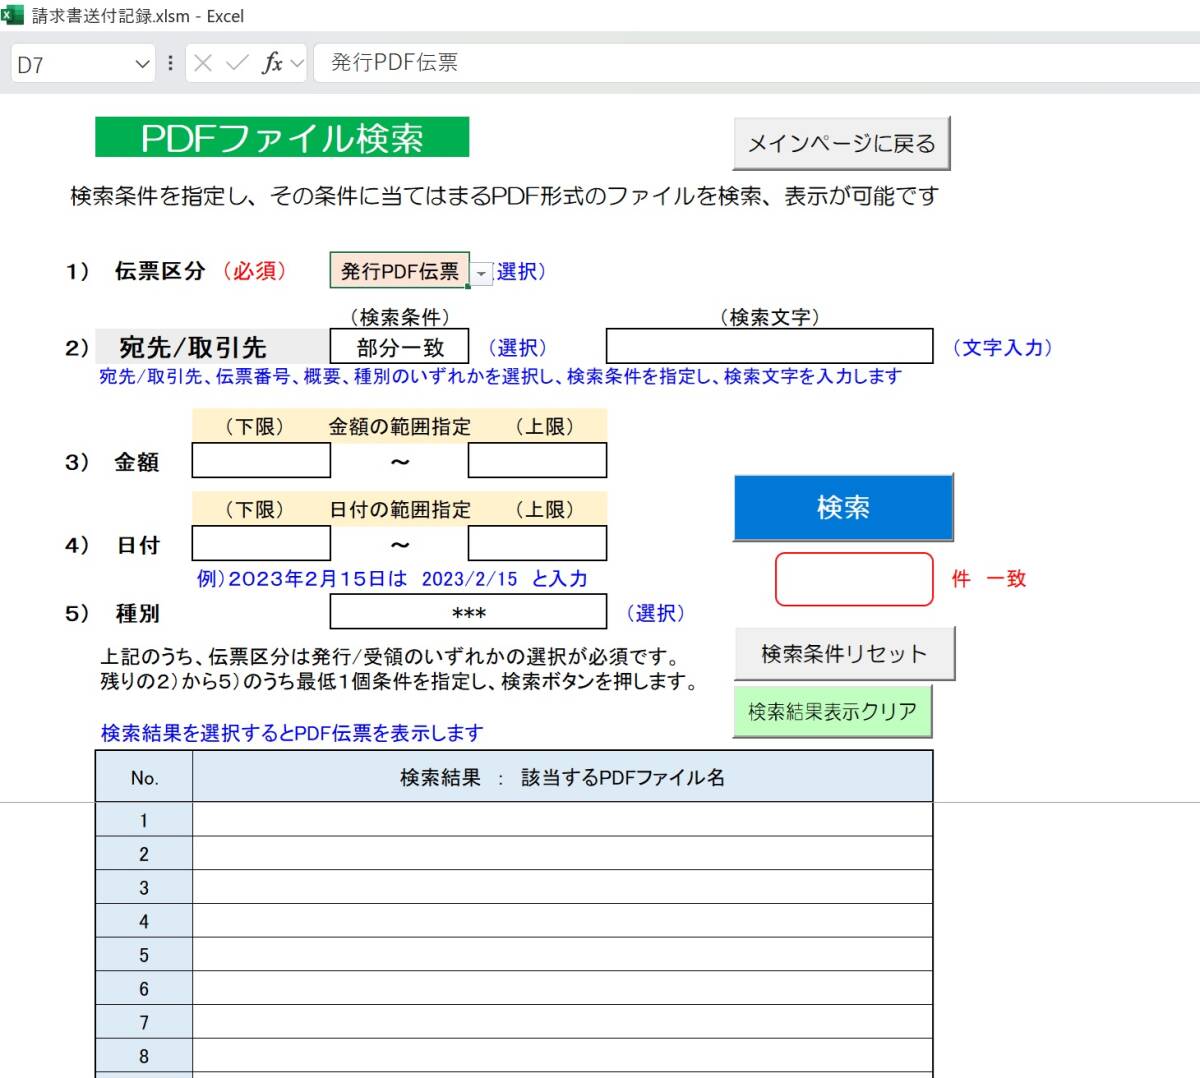Click the 日付 upper limit field
Screen dimensions: 1200x1078
[537, 544]
